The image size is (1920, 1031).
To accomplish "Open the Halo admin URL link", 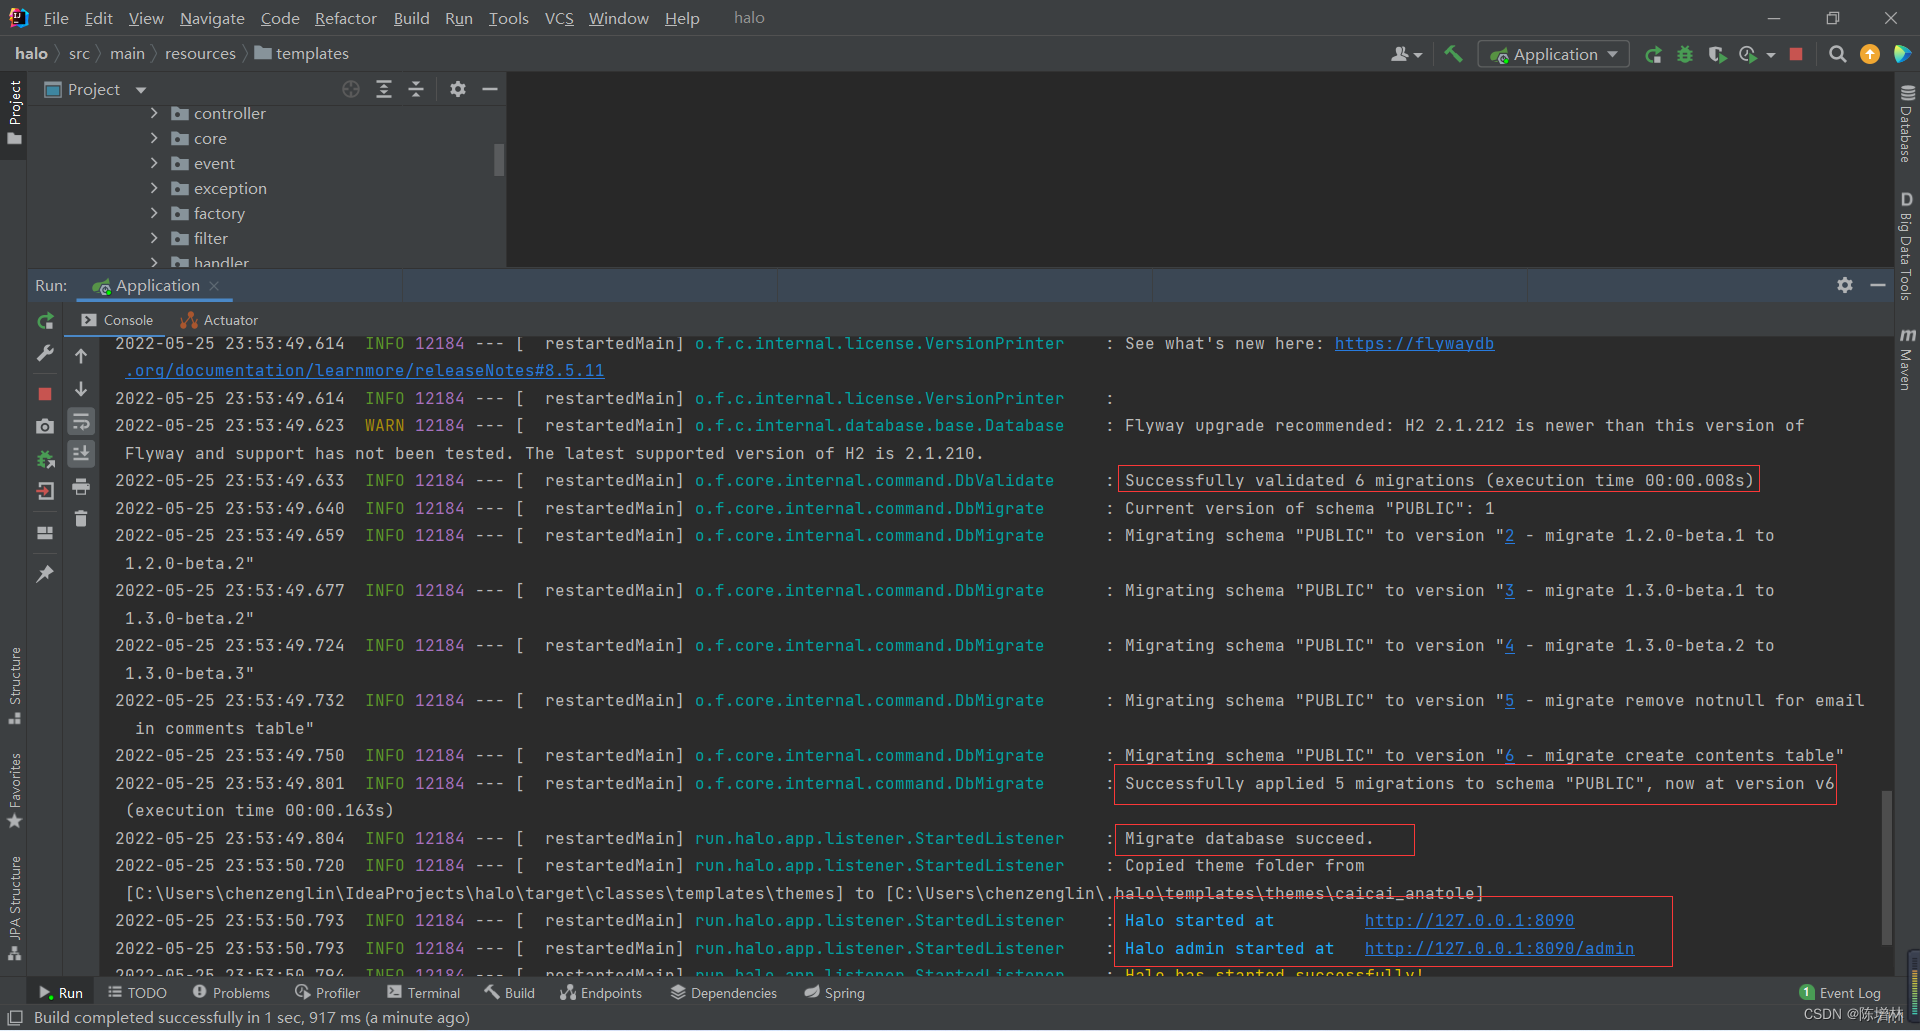I will coord(1499,948).
